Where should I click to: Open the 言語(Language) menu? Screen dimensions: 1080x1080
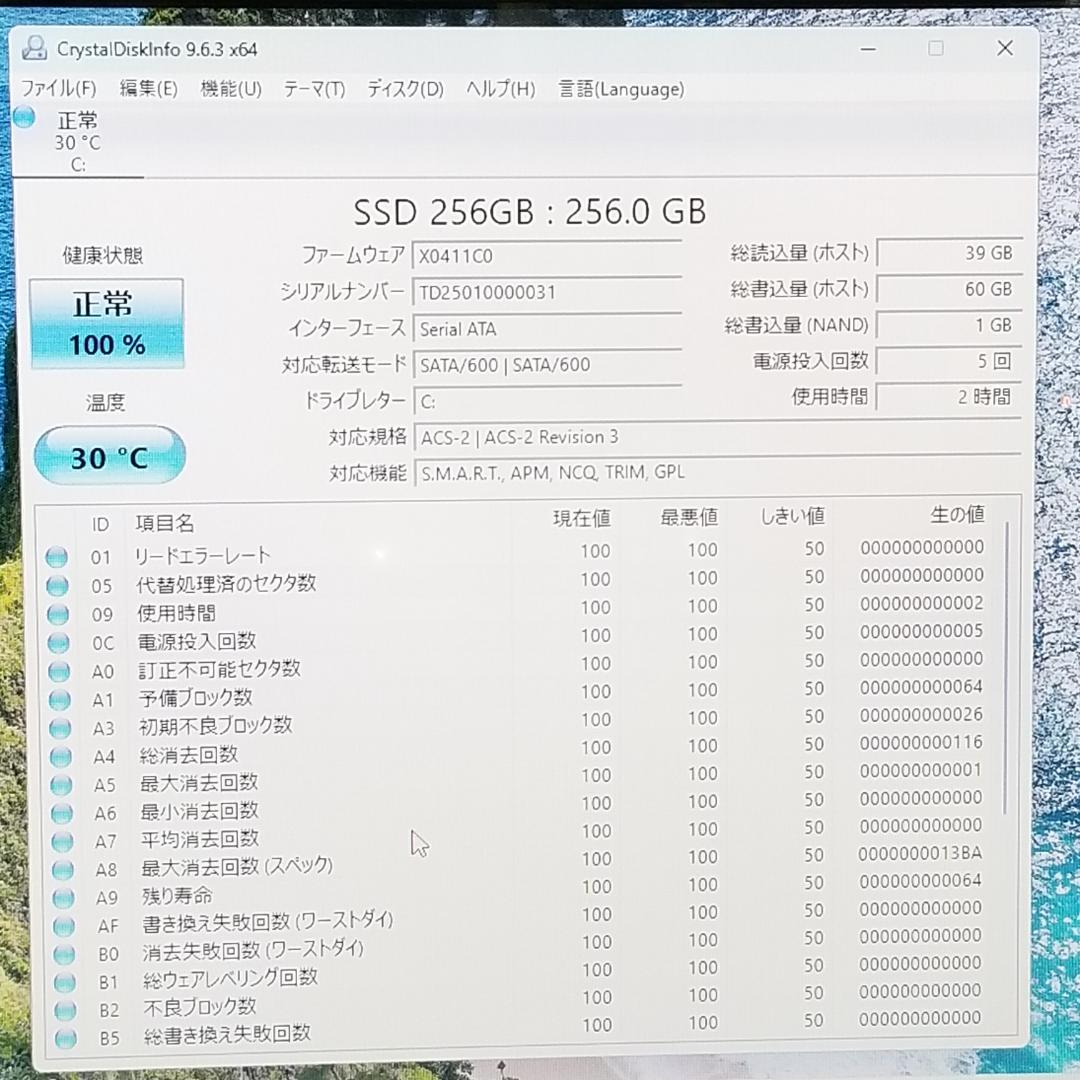(621, 89)
